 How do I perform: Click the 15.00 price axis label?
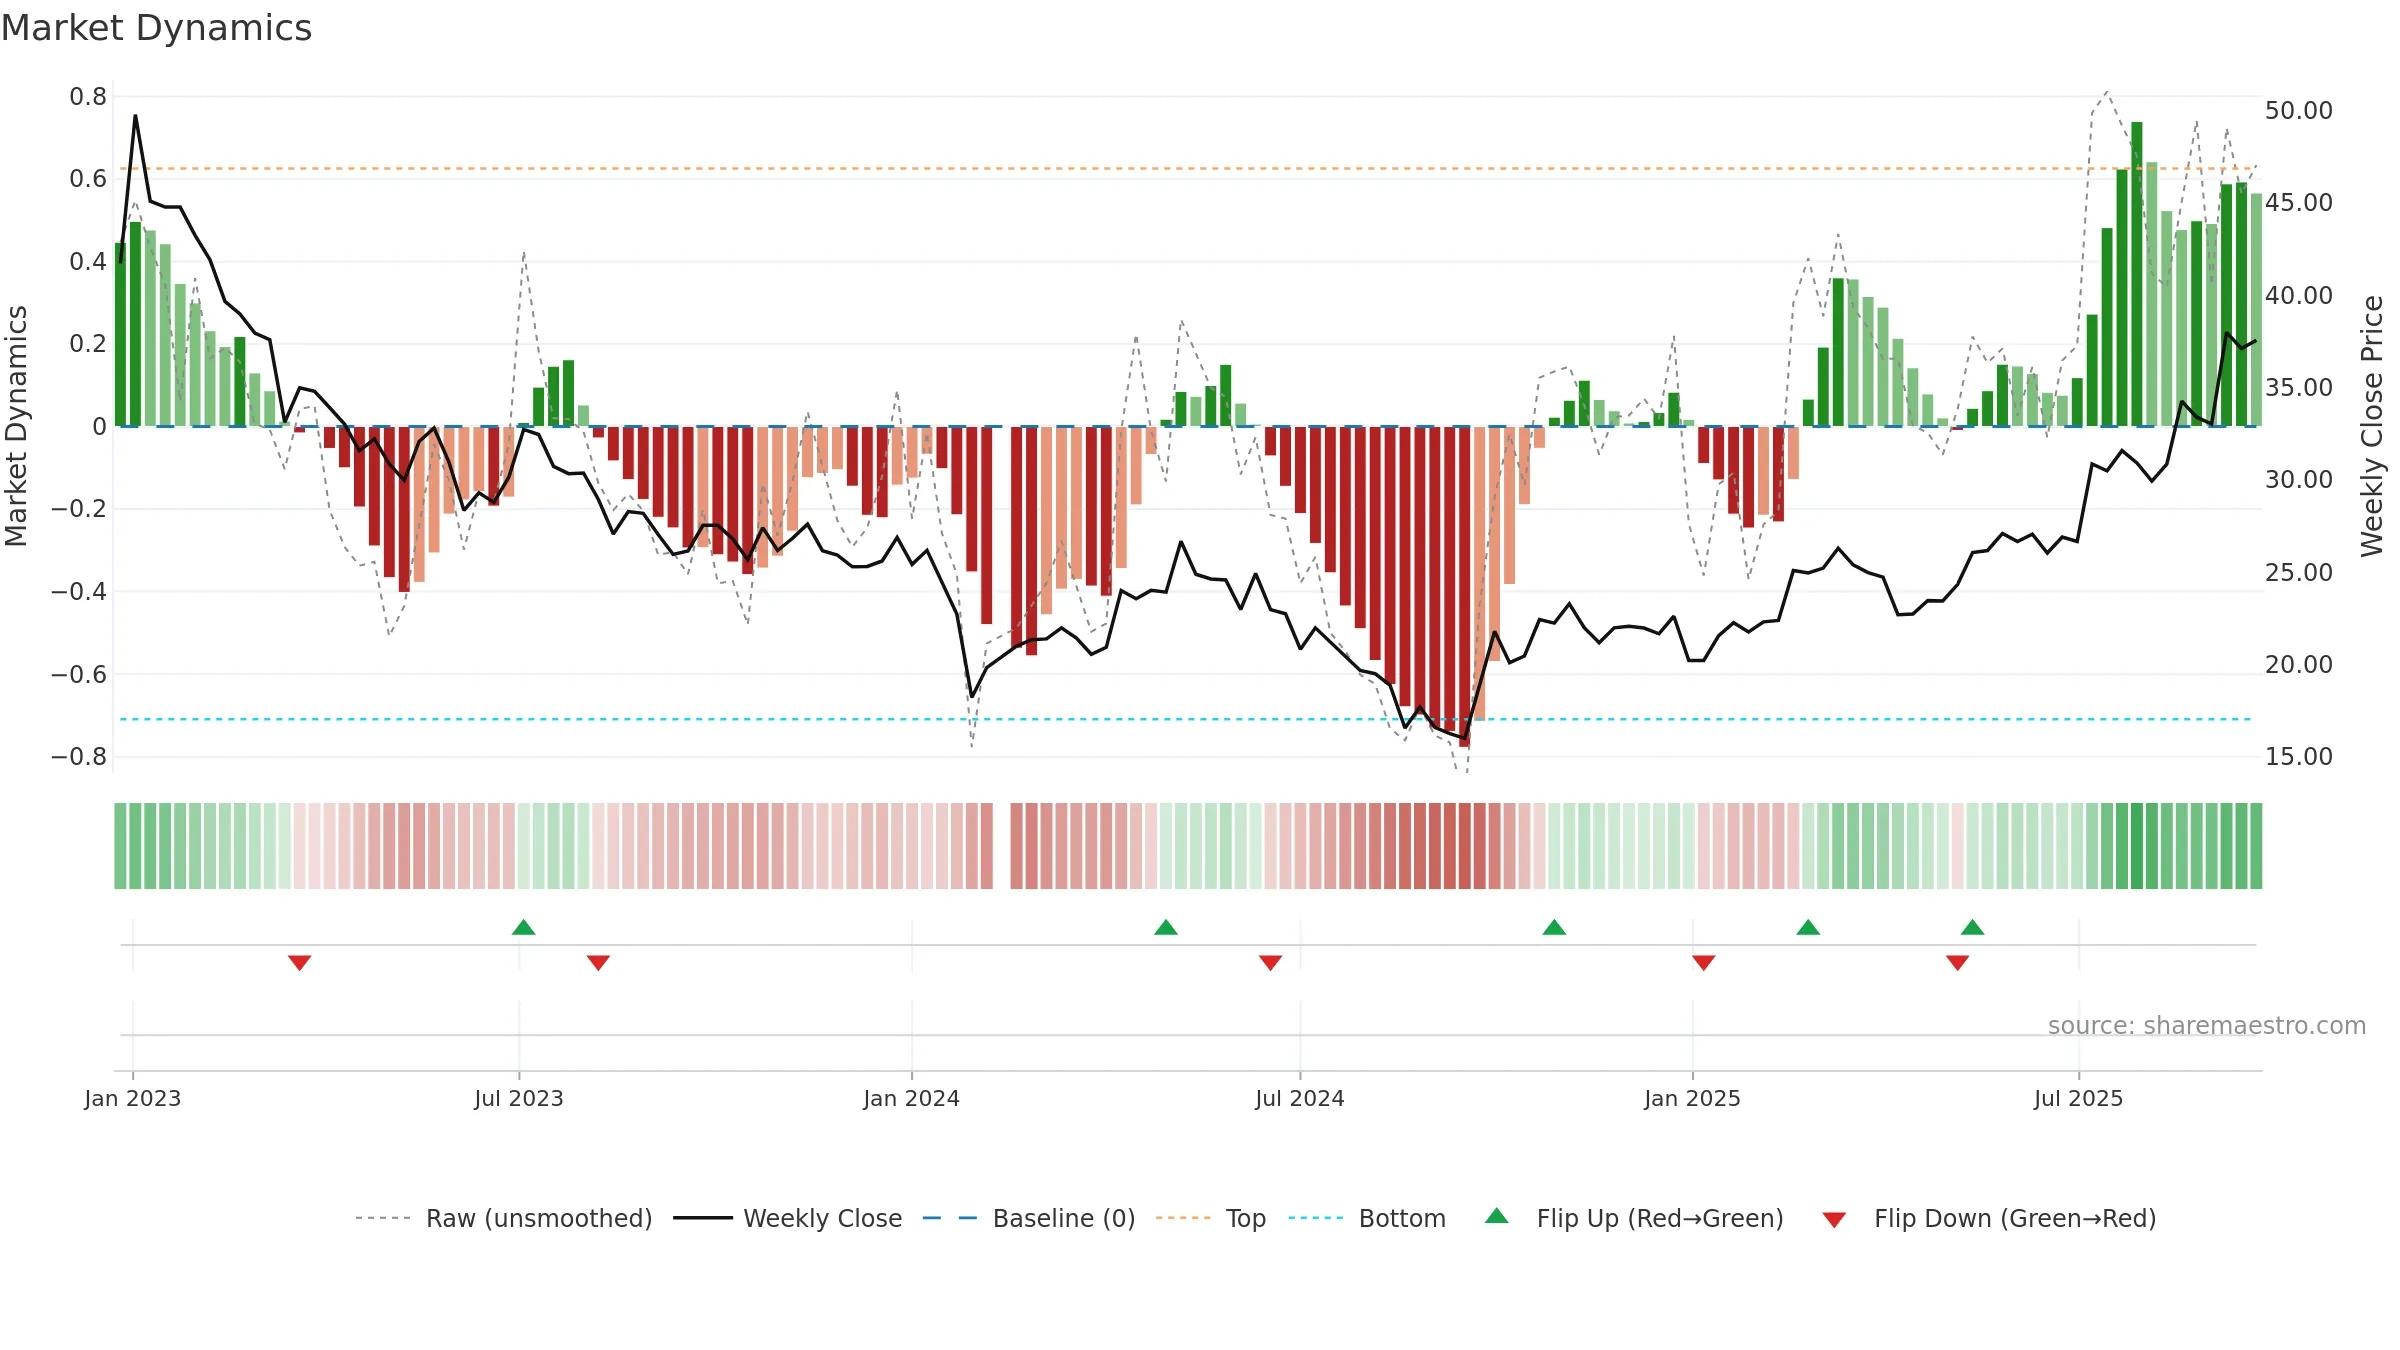click(2299, 756)
